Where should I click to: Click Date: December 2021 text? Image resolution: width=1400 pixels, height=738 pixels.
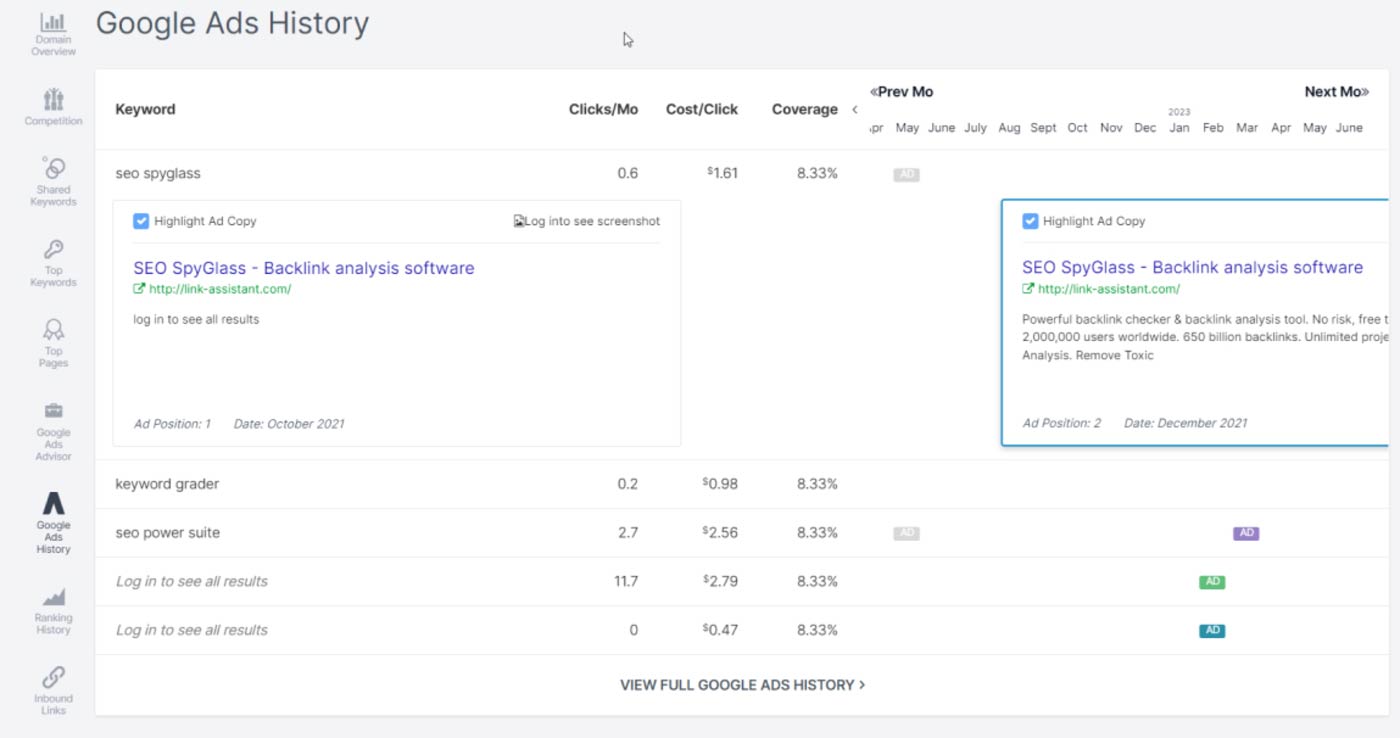coord(1185,423)
